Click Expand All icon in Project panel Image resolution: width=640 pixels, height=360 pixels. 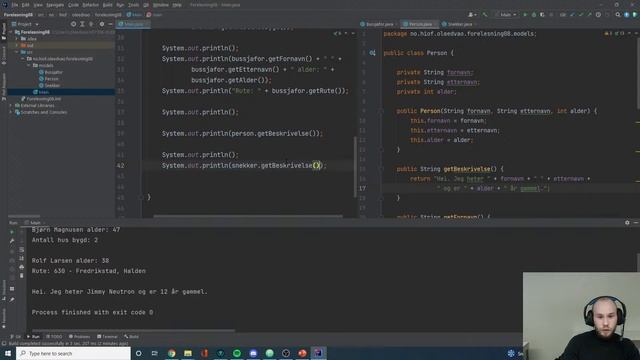coord(82,24)
